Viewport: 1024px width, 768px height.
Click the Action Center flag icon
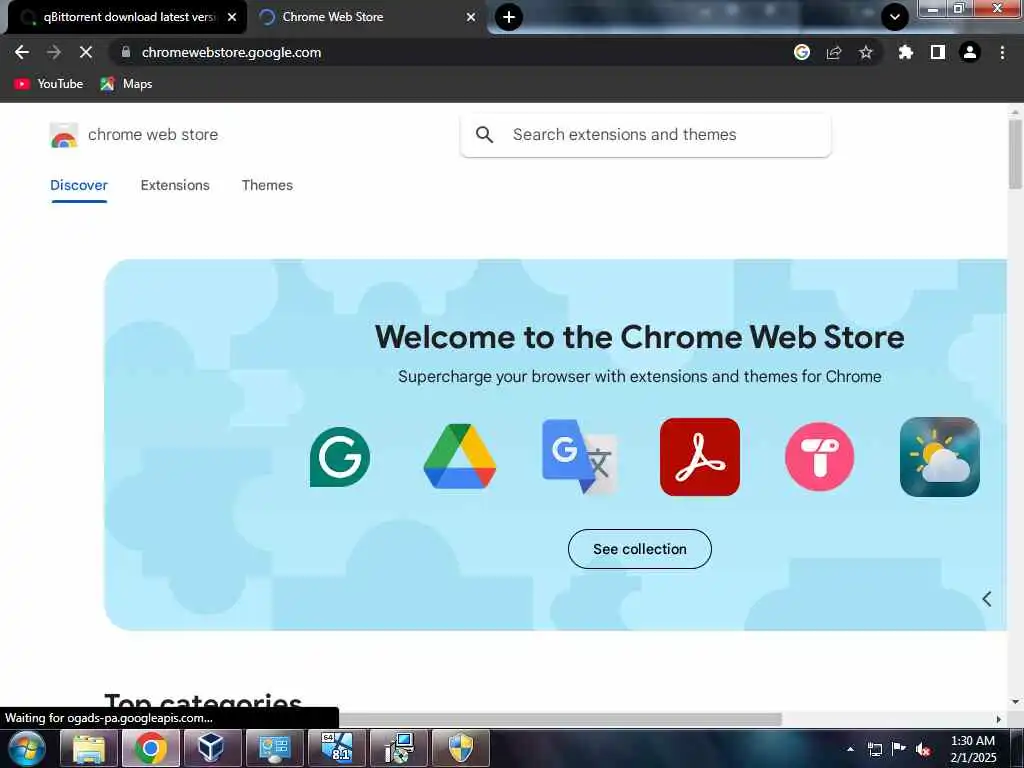click(x=899, y=749)
